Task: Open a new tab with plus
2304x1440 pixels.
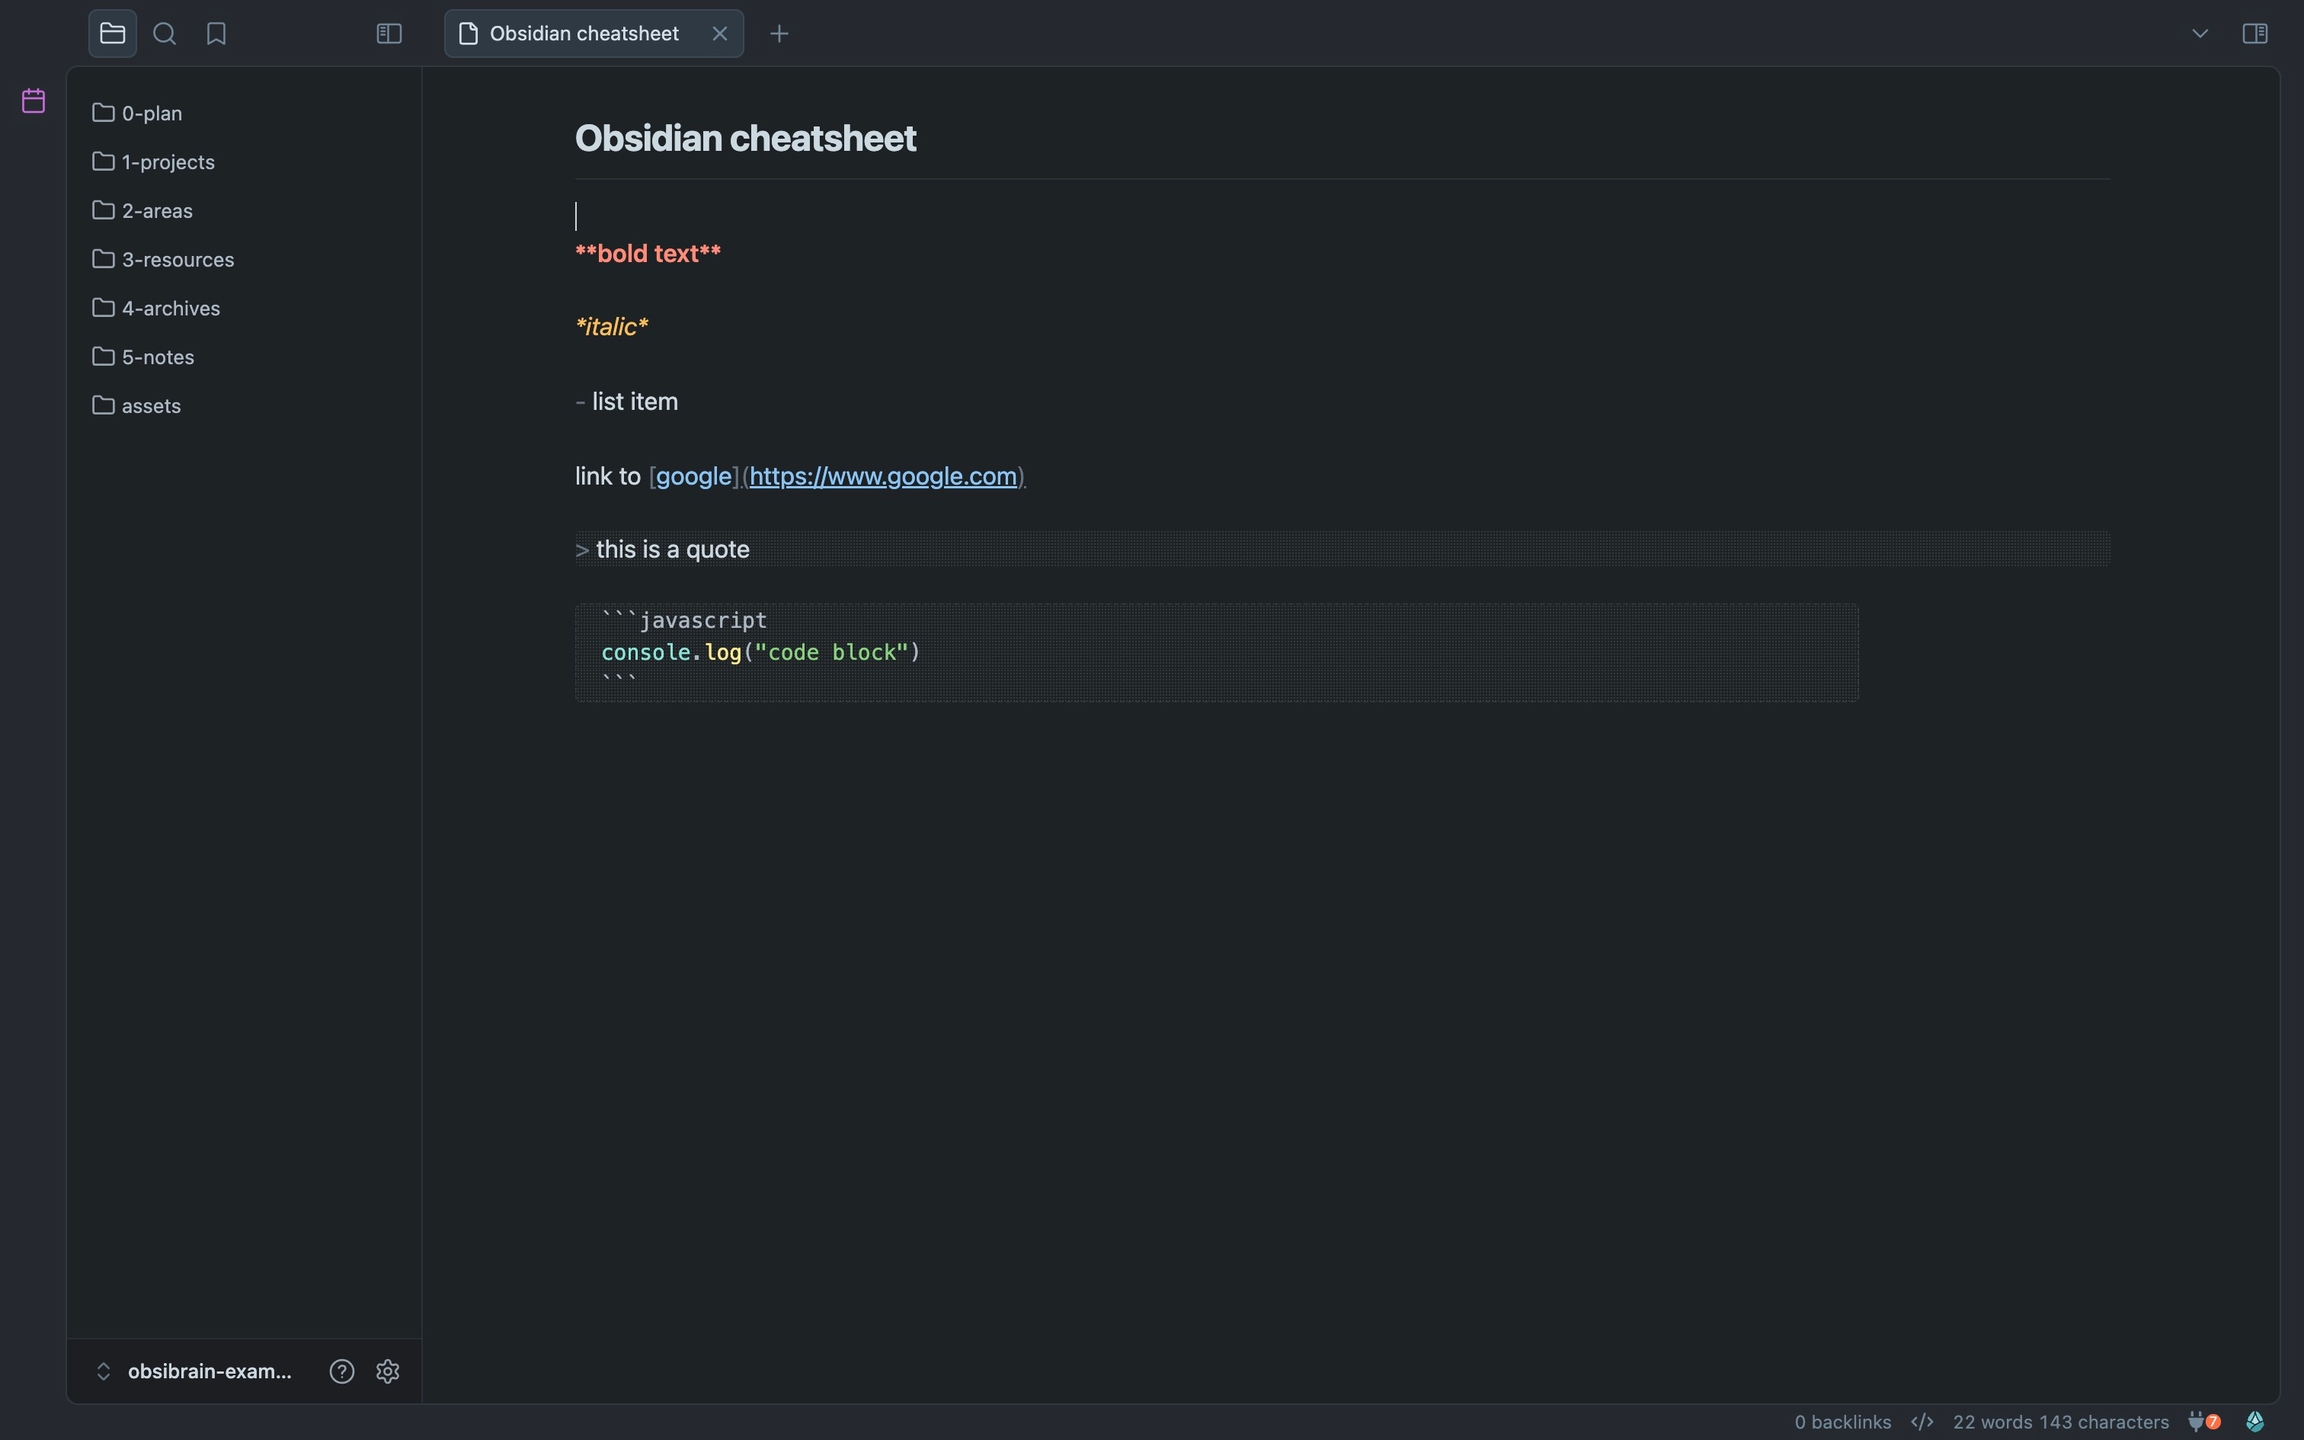Action: point(779,34)
